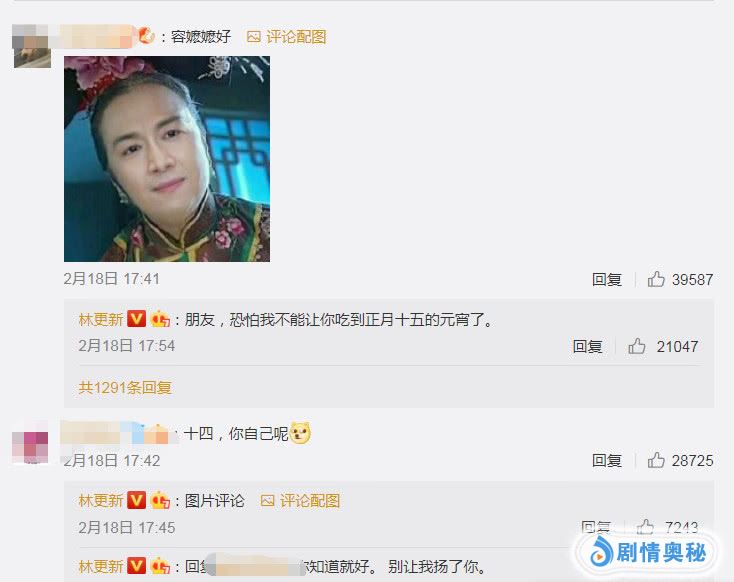This screenshot has width=734, height=582.
Task: Expand all 共1291条回复 replies
Action: 125,387
